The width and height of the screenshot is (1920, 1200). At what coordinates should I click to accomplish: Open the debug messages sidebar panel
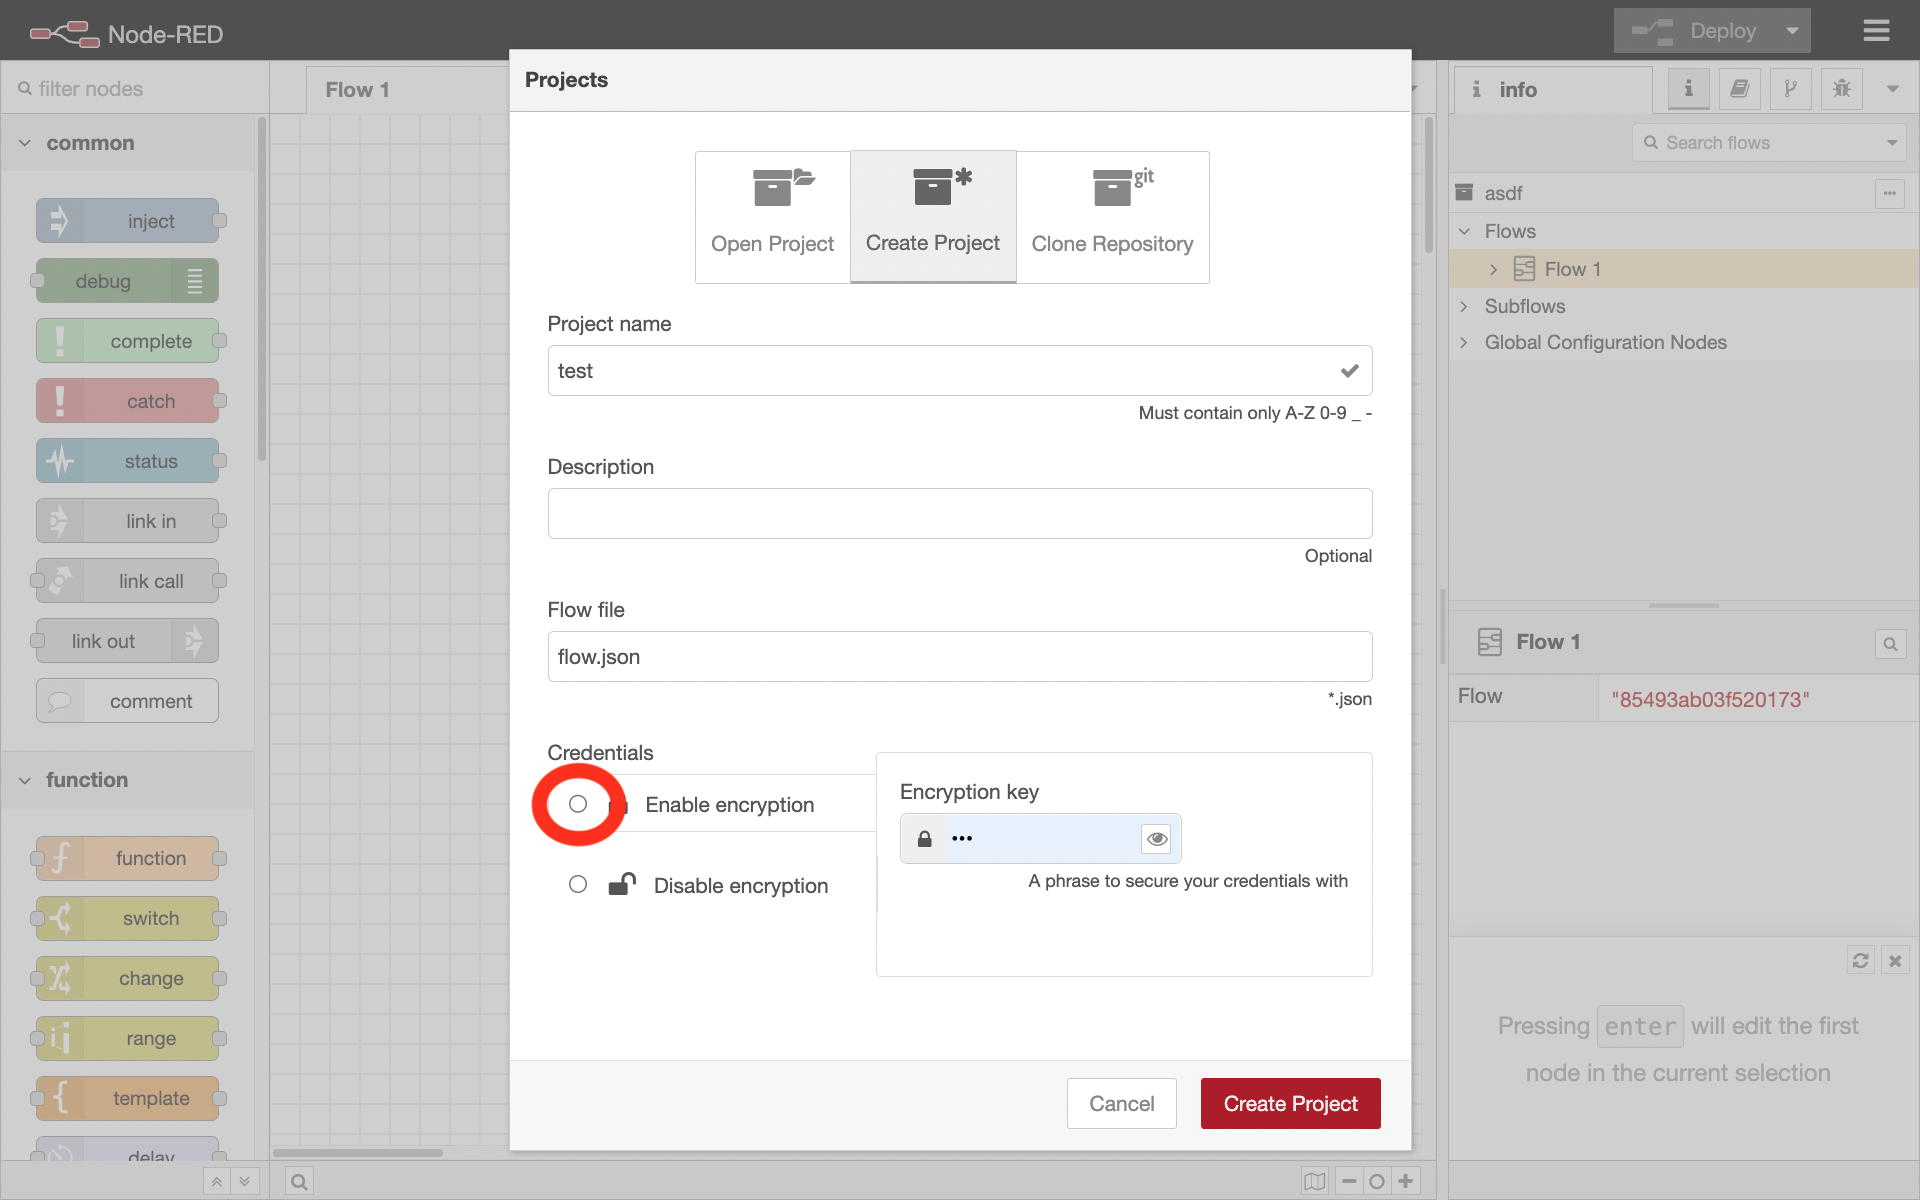point(1841,89)
